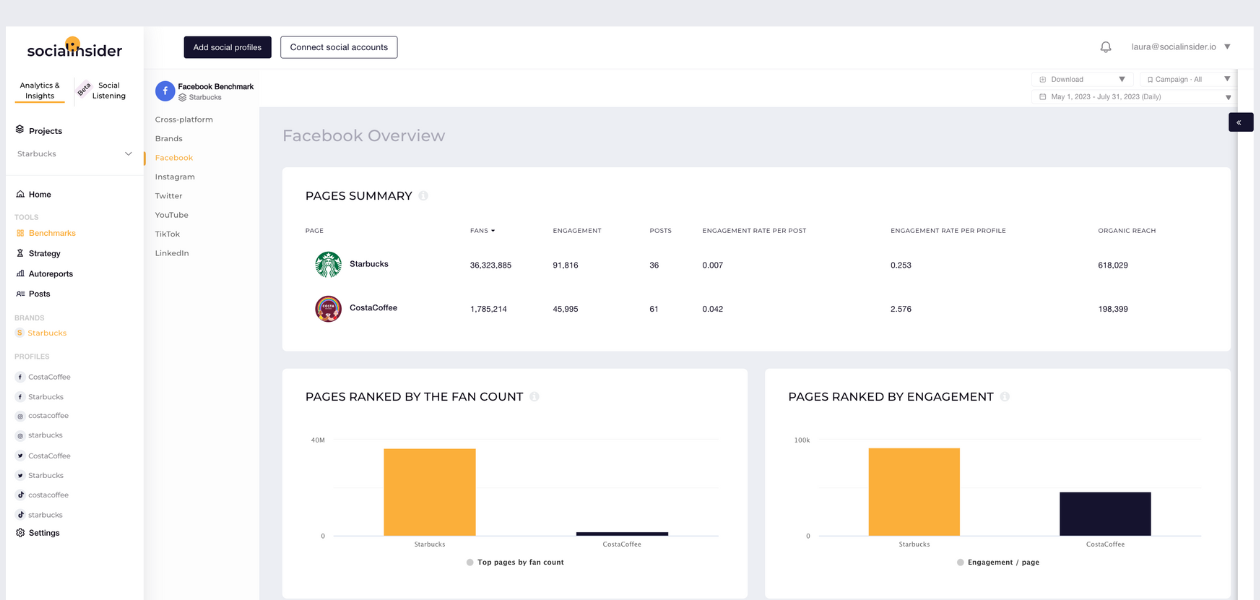Click the Strategy hourglass icon
Image resolution: width=1260 pixels, height=600 pixels.
[20, 253]
